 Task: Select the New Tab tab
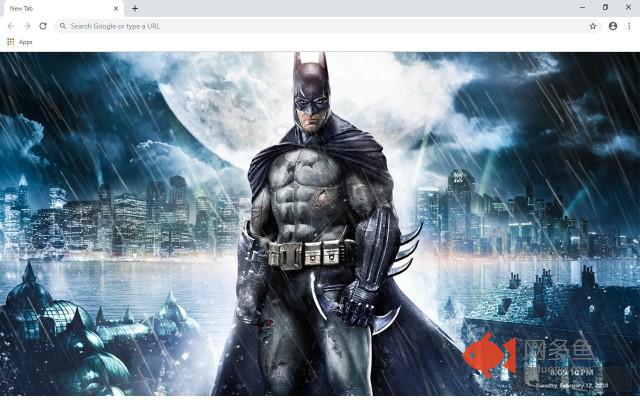(x=62, y=9)
